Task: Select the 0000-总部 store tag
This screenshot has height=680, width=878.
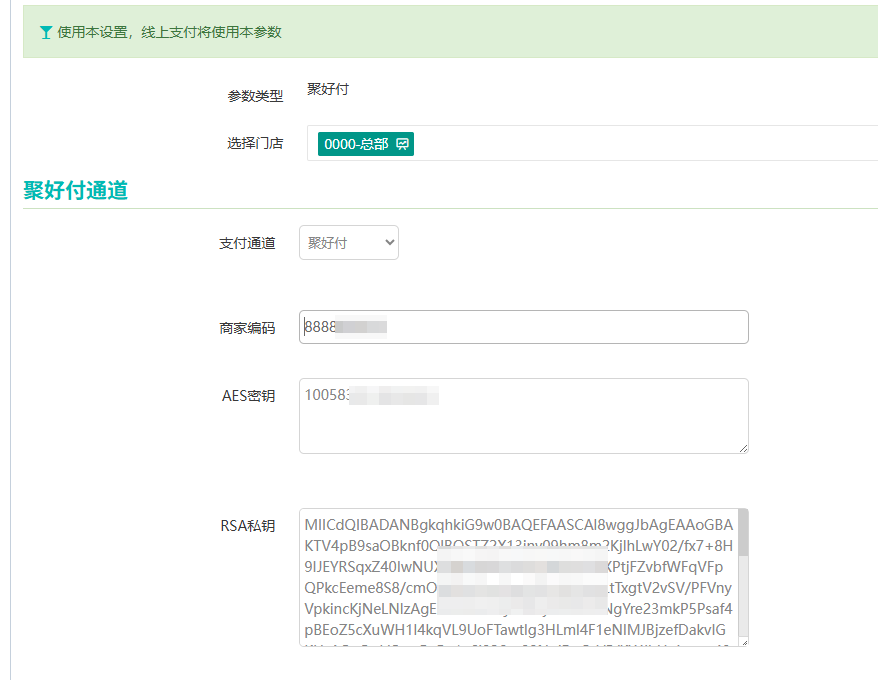Action: [366, 144]
